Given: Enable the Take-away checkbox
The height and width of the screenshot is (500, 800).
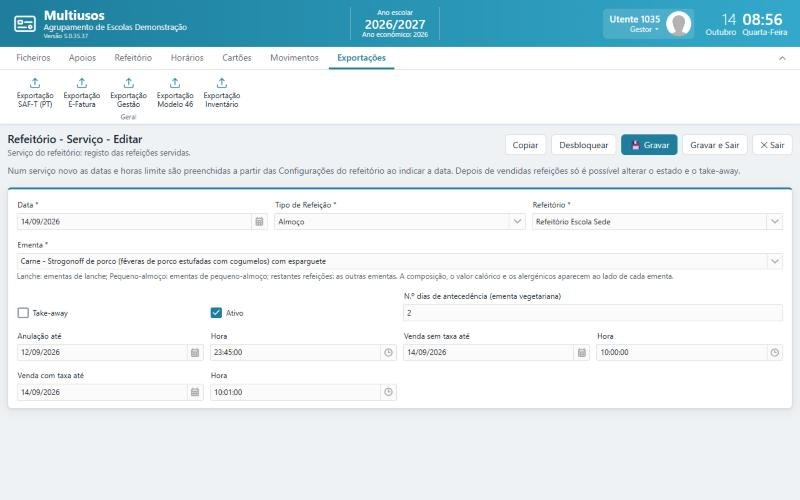Looking at the screenshot, I should (23, 313).
